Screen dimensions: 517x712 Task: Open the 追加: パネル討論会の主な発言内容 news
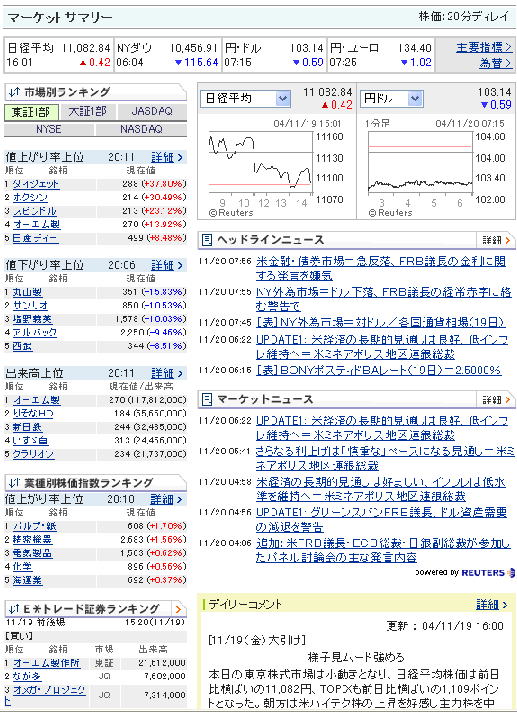coord(384,550)
